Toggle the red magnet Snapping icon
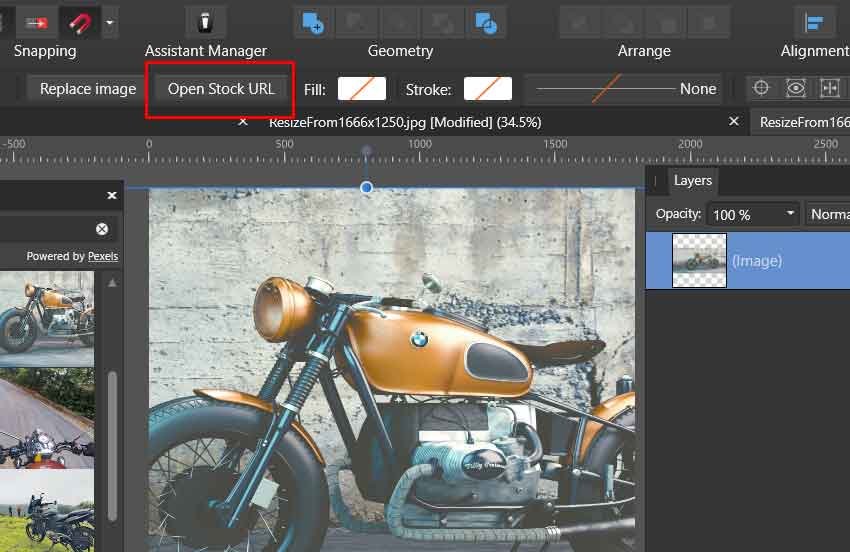 pyautogui.click(x=79, y=23)
